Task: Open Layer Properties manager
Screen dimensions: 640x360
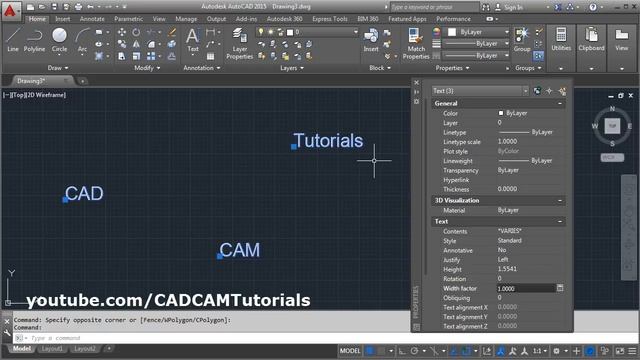Action: (240, 44)
